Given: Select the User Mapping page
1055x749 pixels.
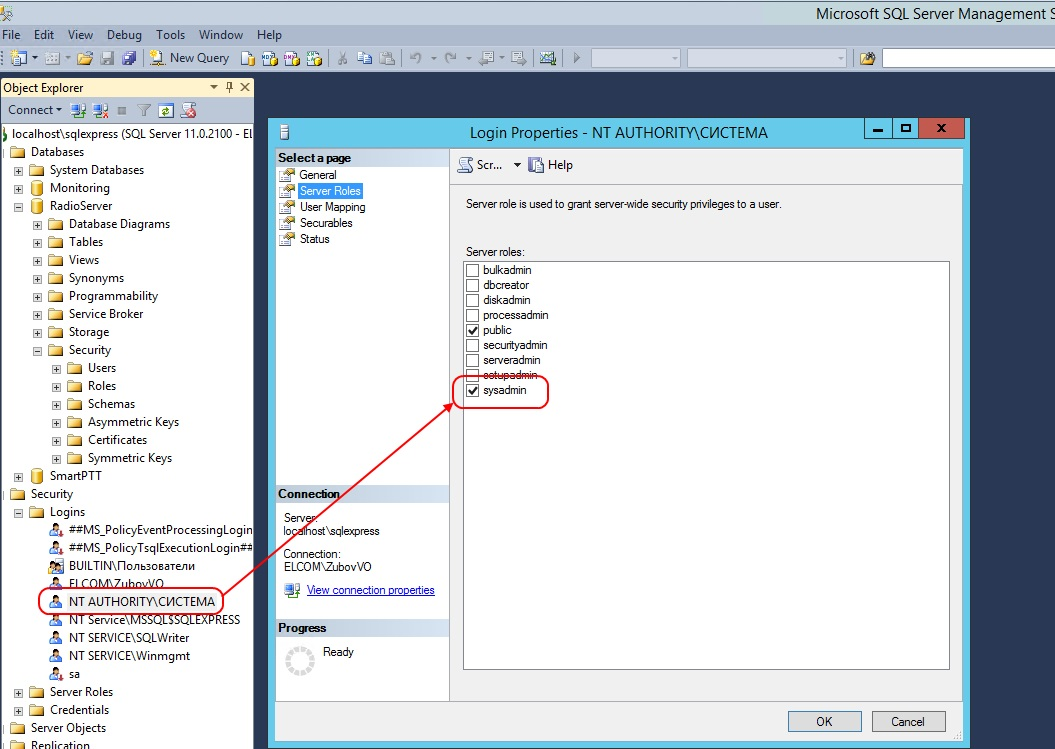Looking at the screenshot, I should (332, 207).
